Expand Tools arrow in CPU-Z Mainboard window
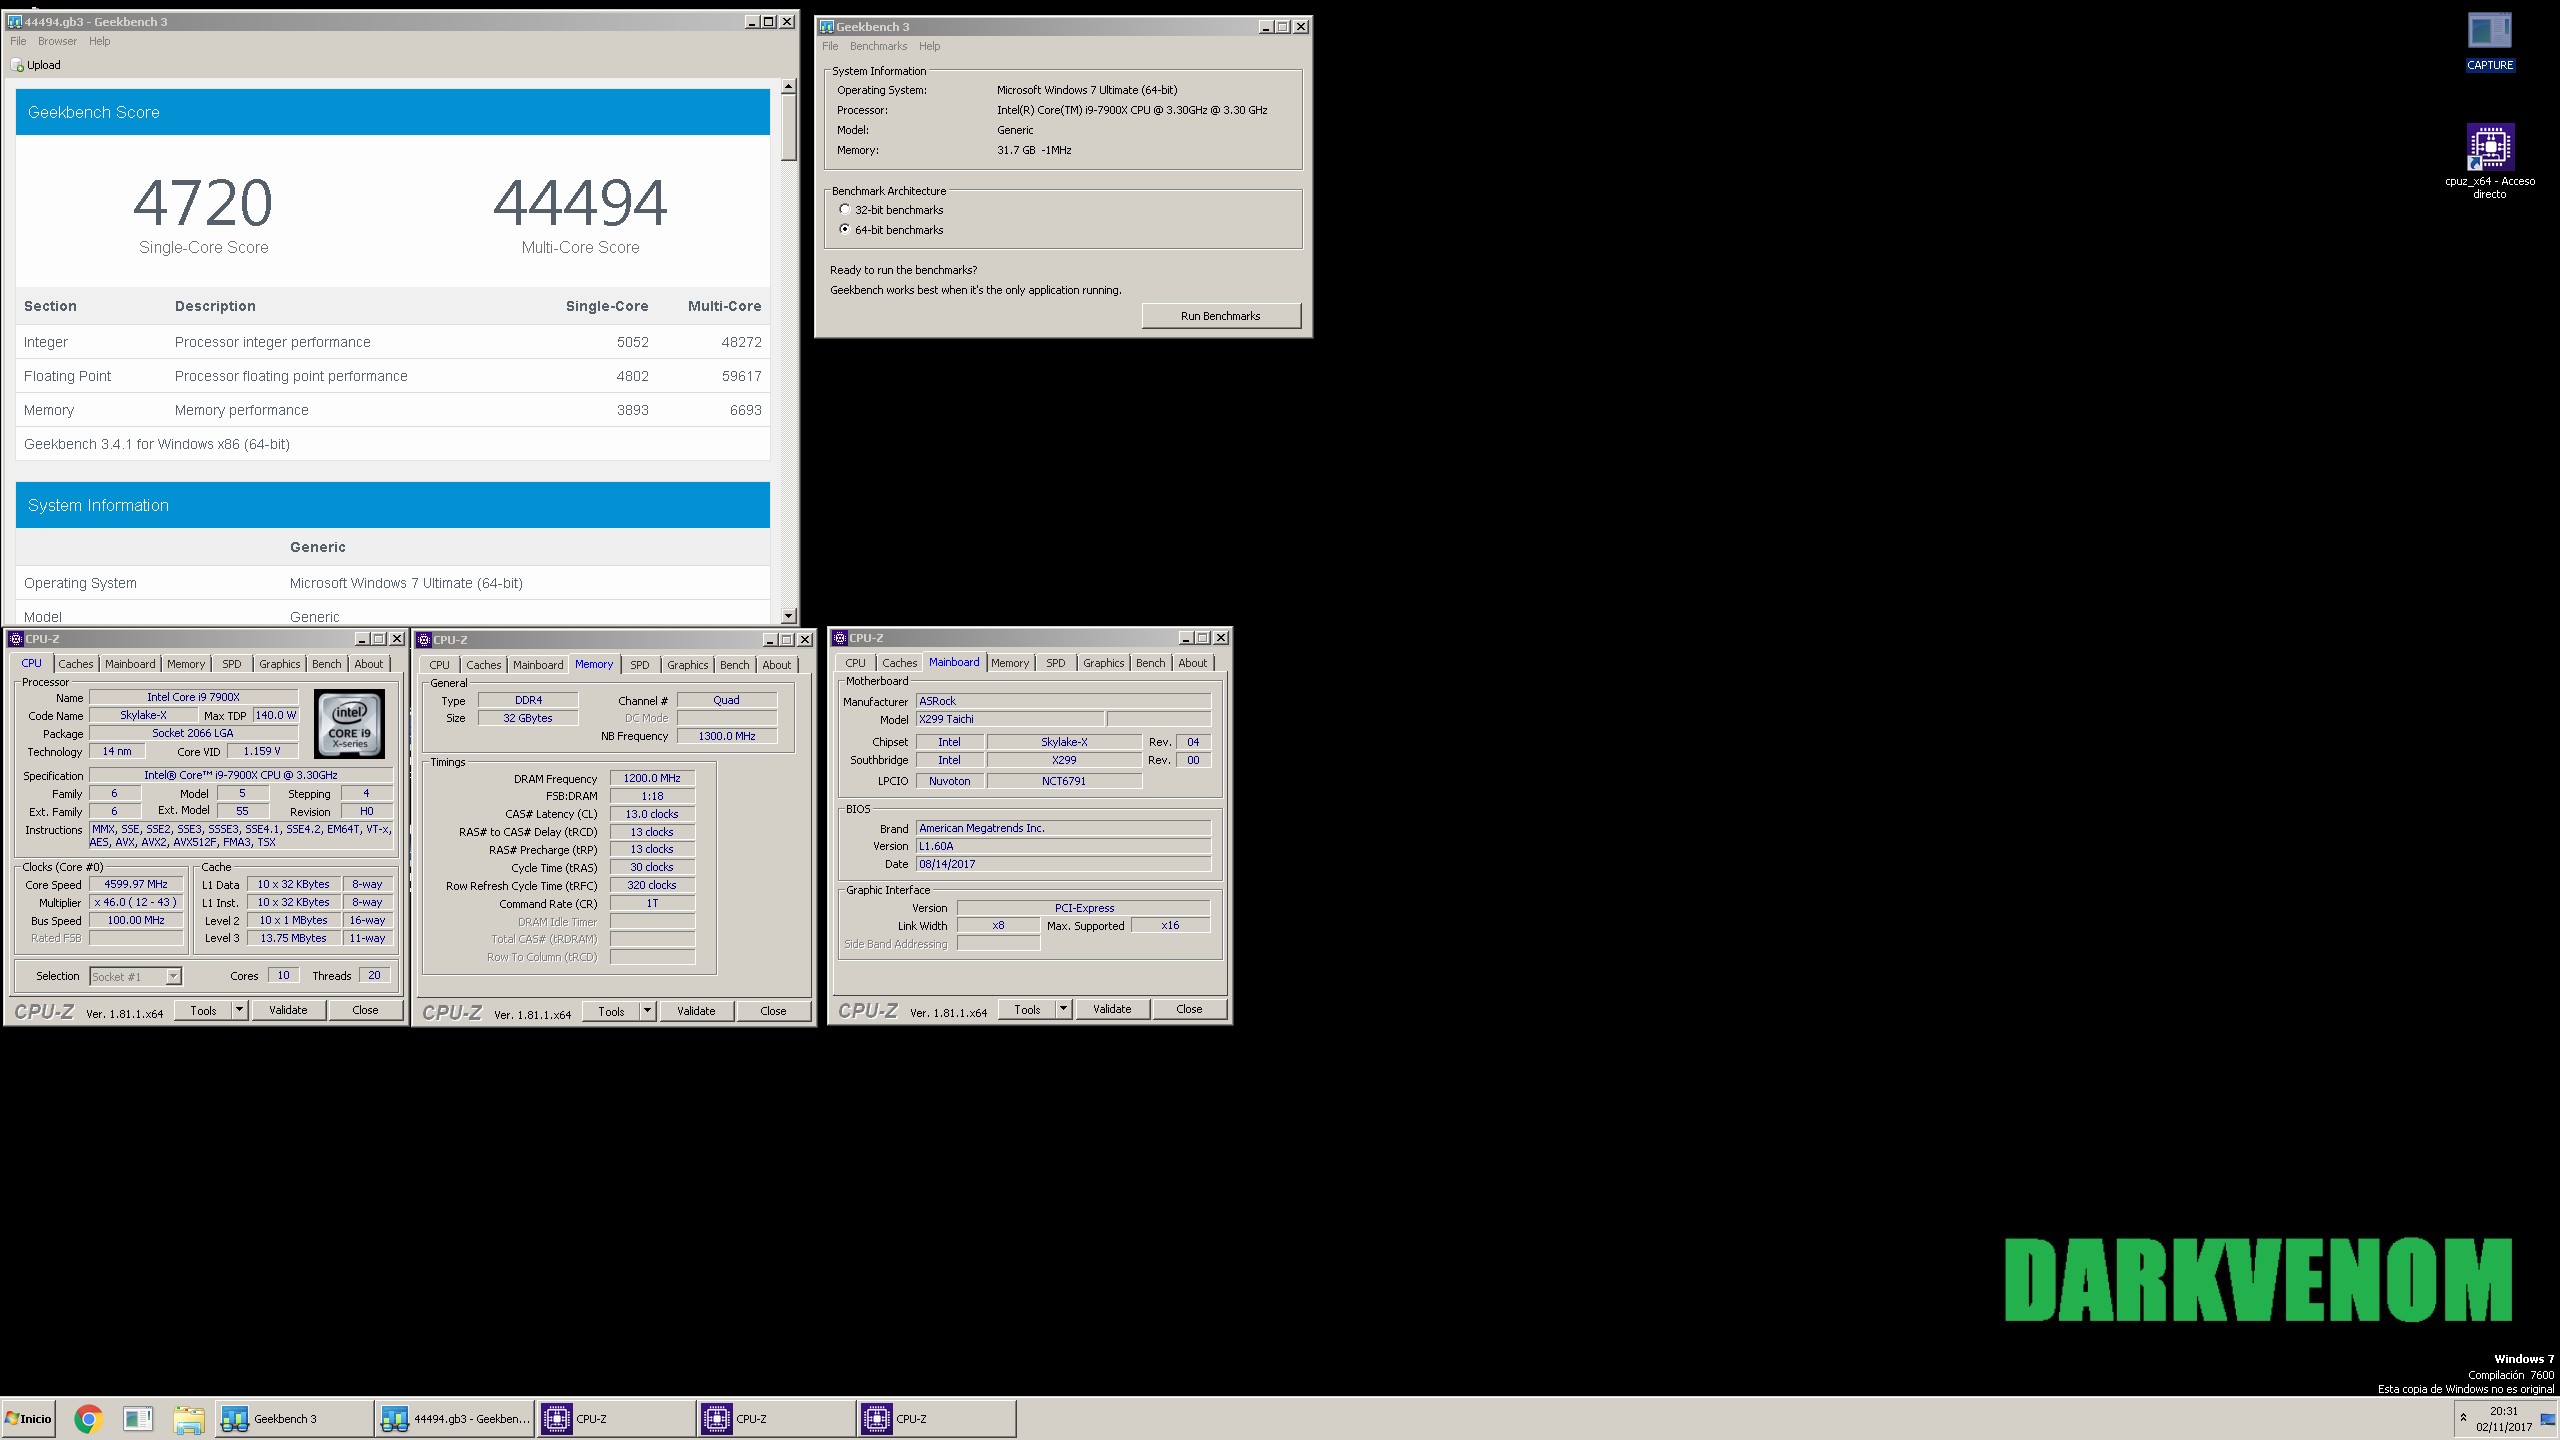The width and height of the screenshot is (2560, 1440). point(1063,1009)
